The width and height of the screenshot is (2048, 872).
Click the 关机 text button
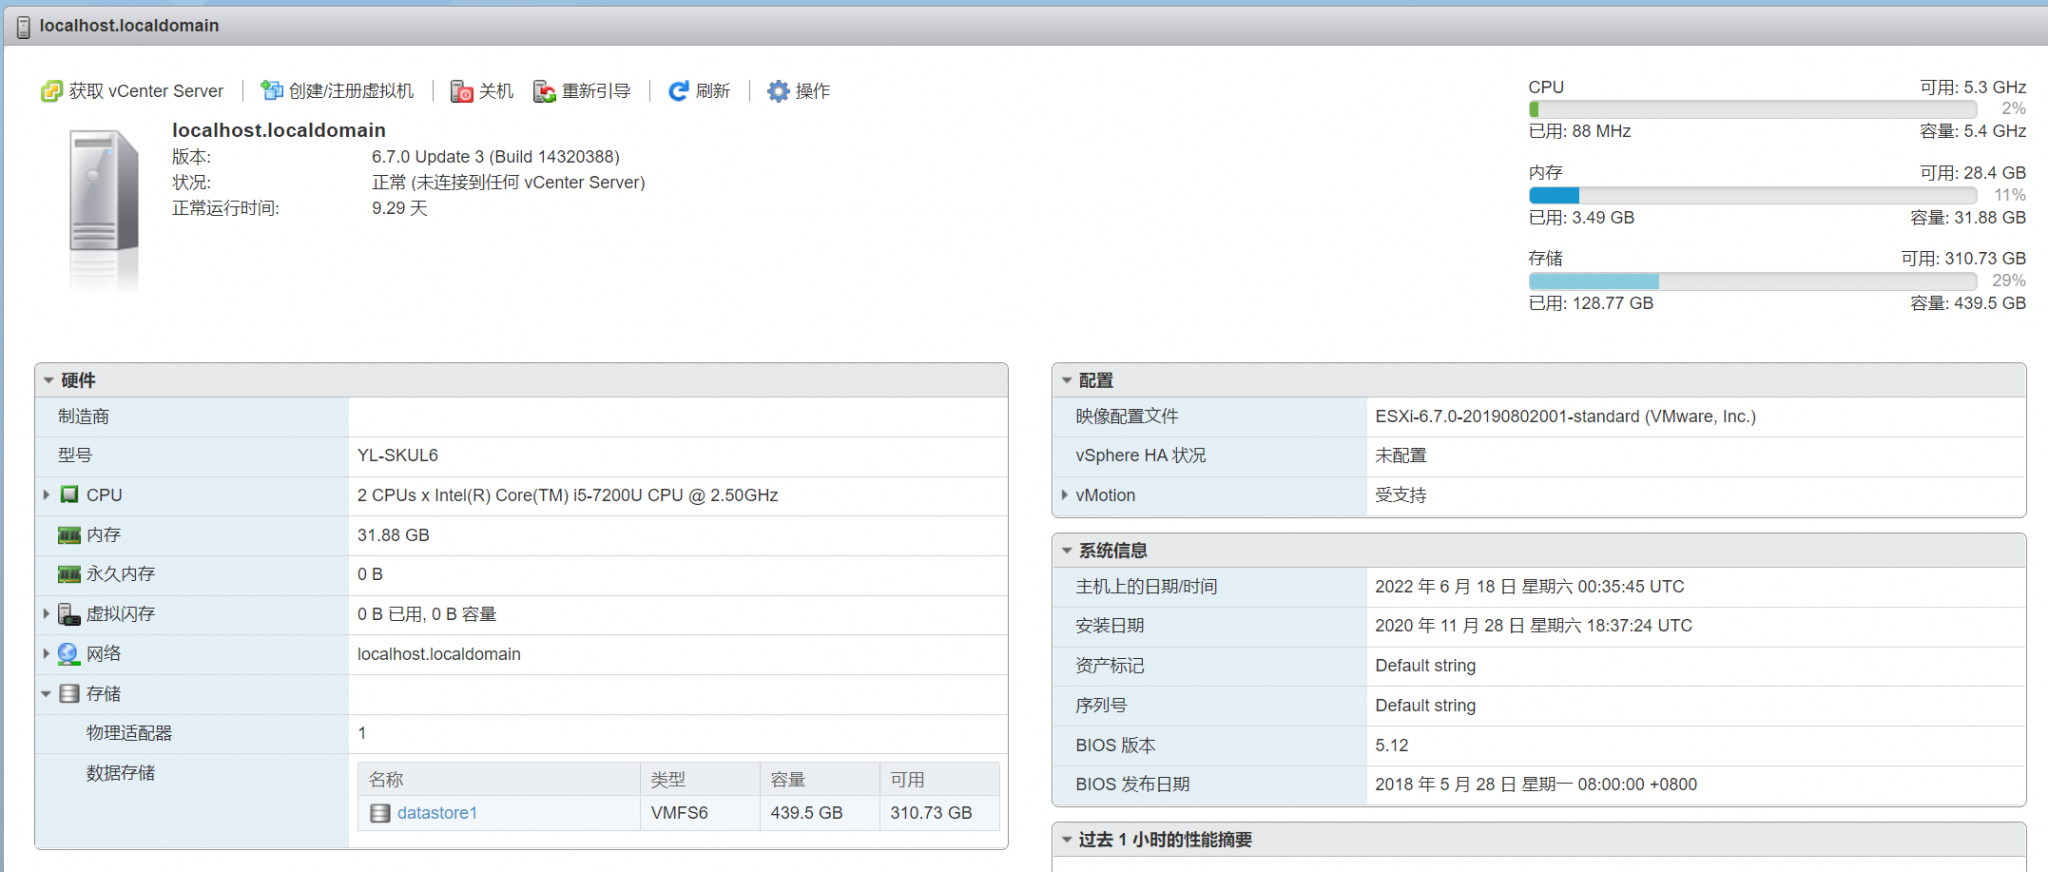(x=496, y=91)
